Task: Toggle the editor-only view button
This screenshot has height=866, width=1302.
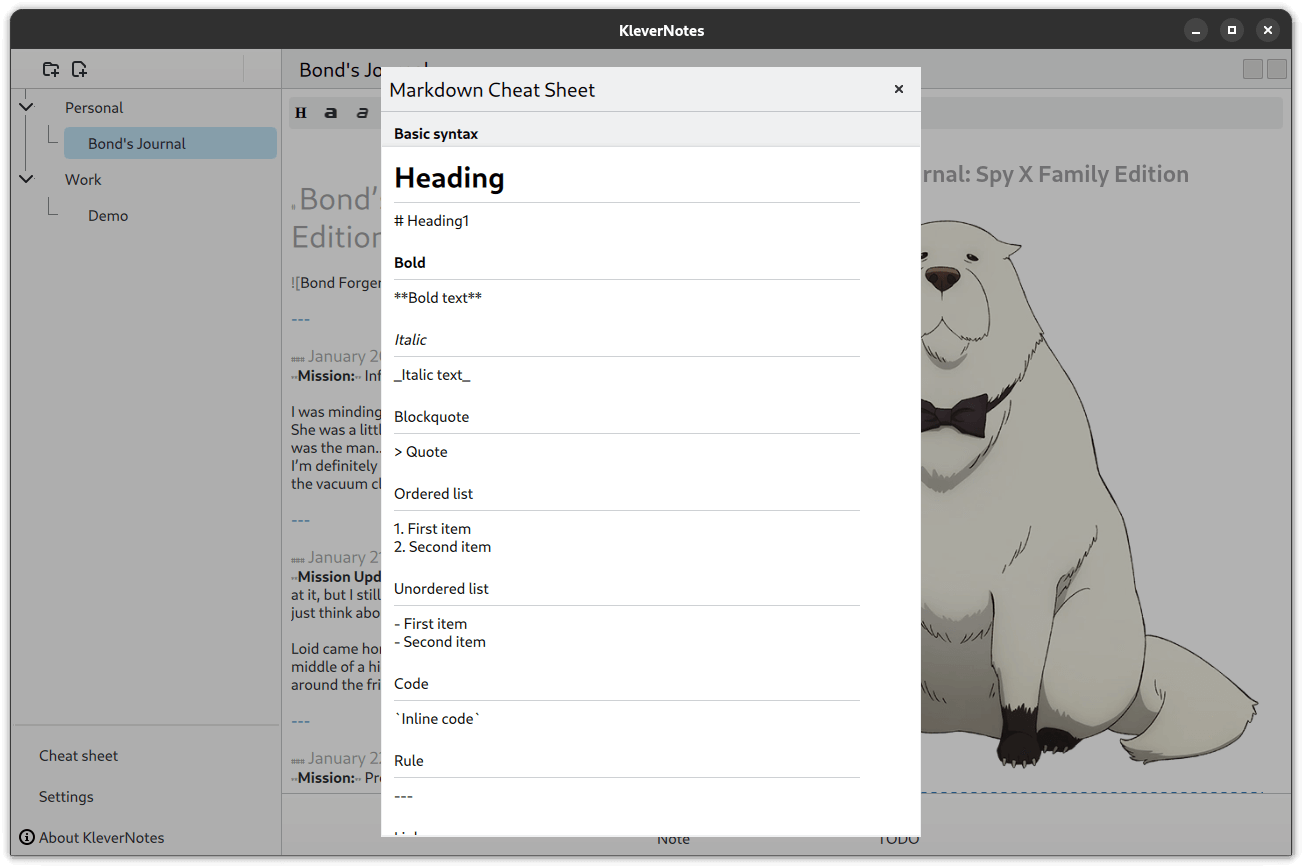Action: (x=1252, y=69)
